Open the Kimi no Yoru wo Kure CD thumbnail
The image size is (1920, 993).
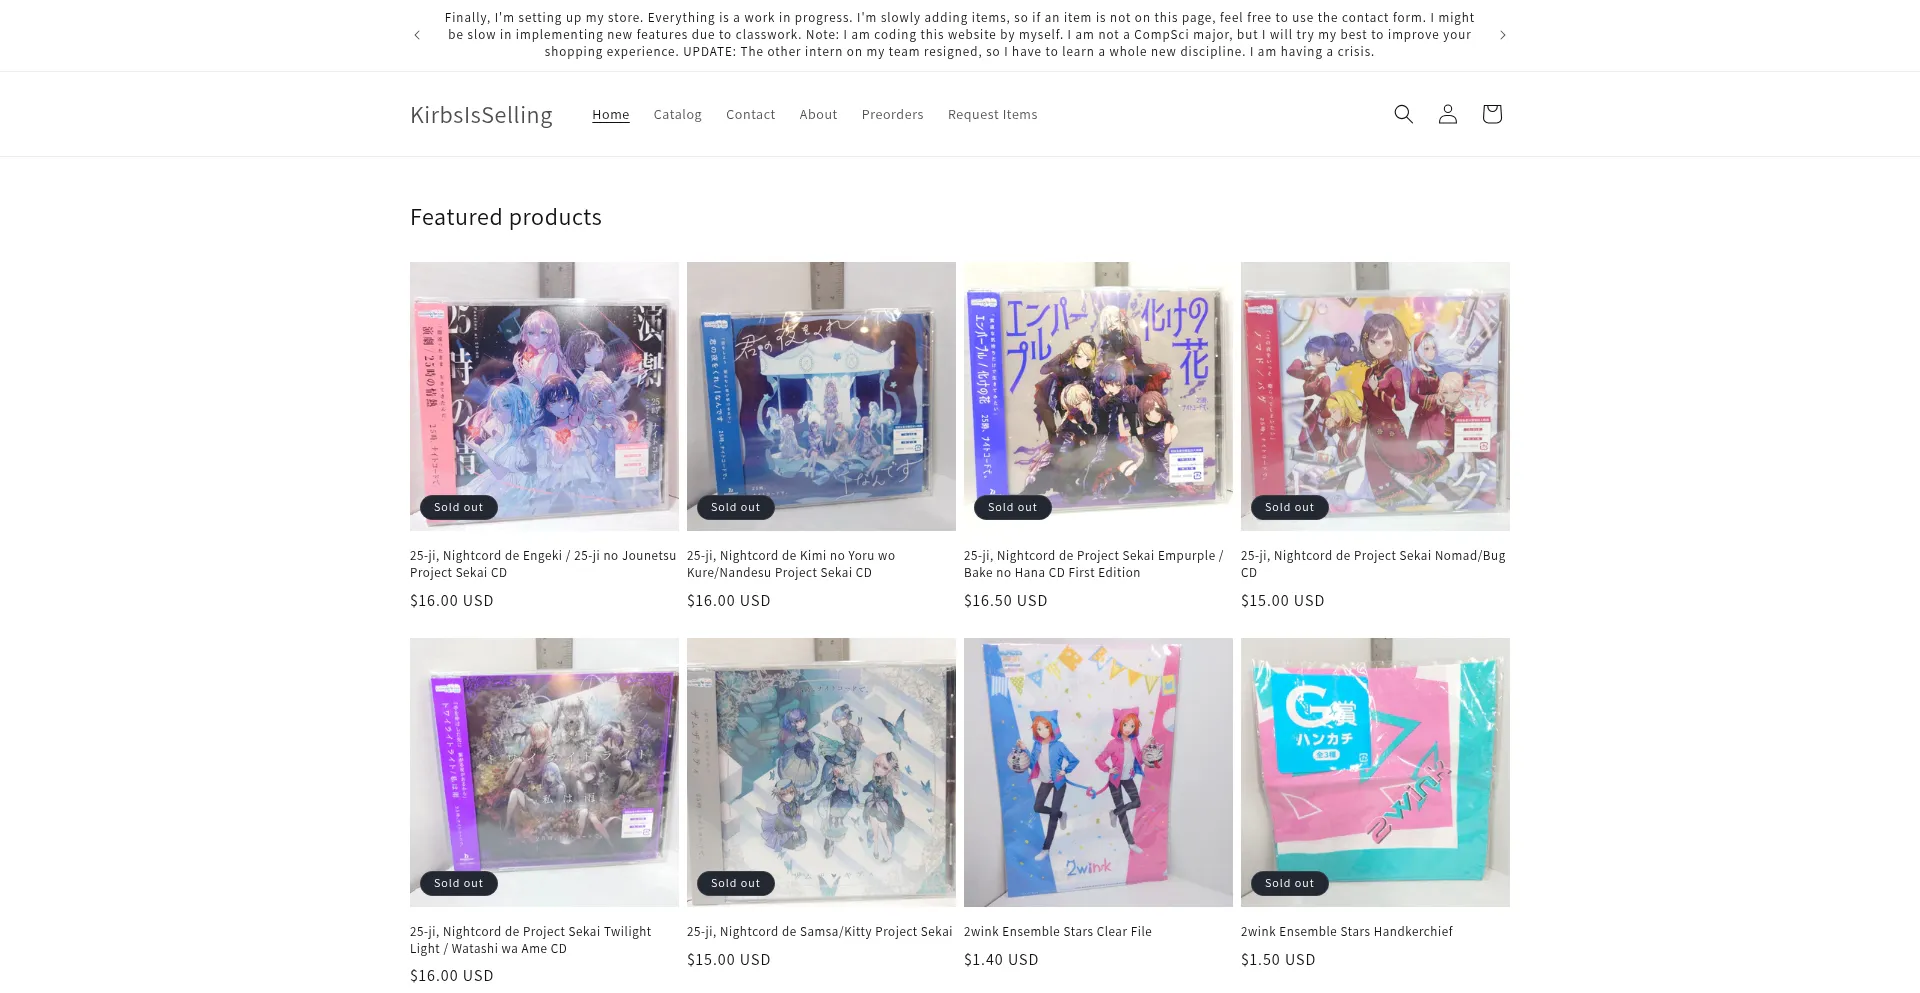point(821,396)
